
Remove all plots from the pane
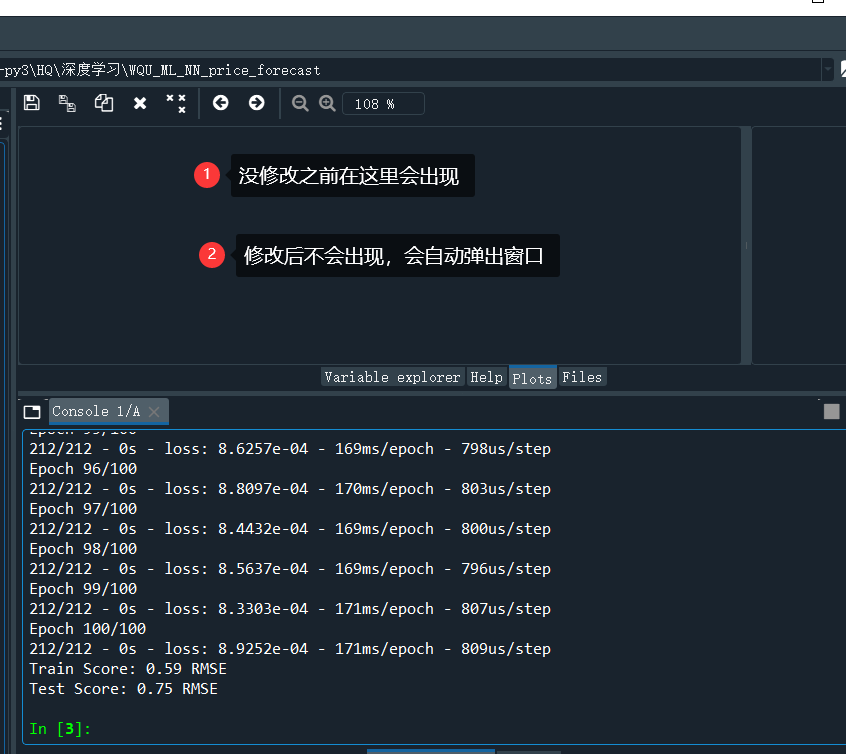[x=176, y=102]
